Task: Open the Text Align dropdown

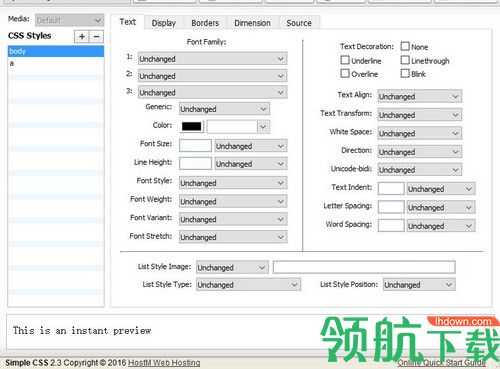Action: click(x=420, y=96)
